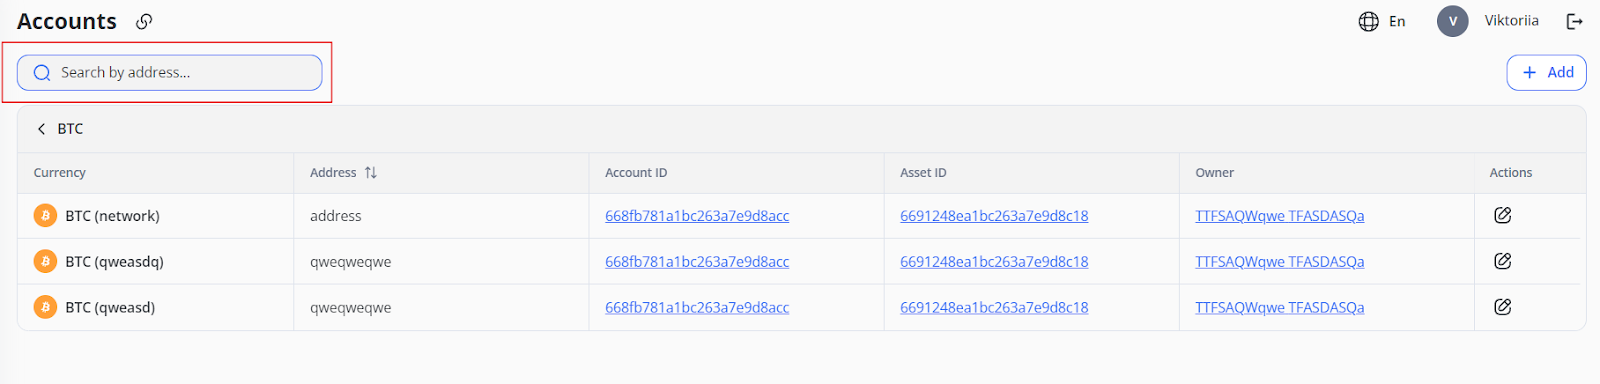Screen dimensions: 1600x384
Task: Open Account ID link in BTC (network) row
Action: pyautogui.click(x=697, y=216)
